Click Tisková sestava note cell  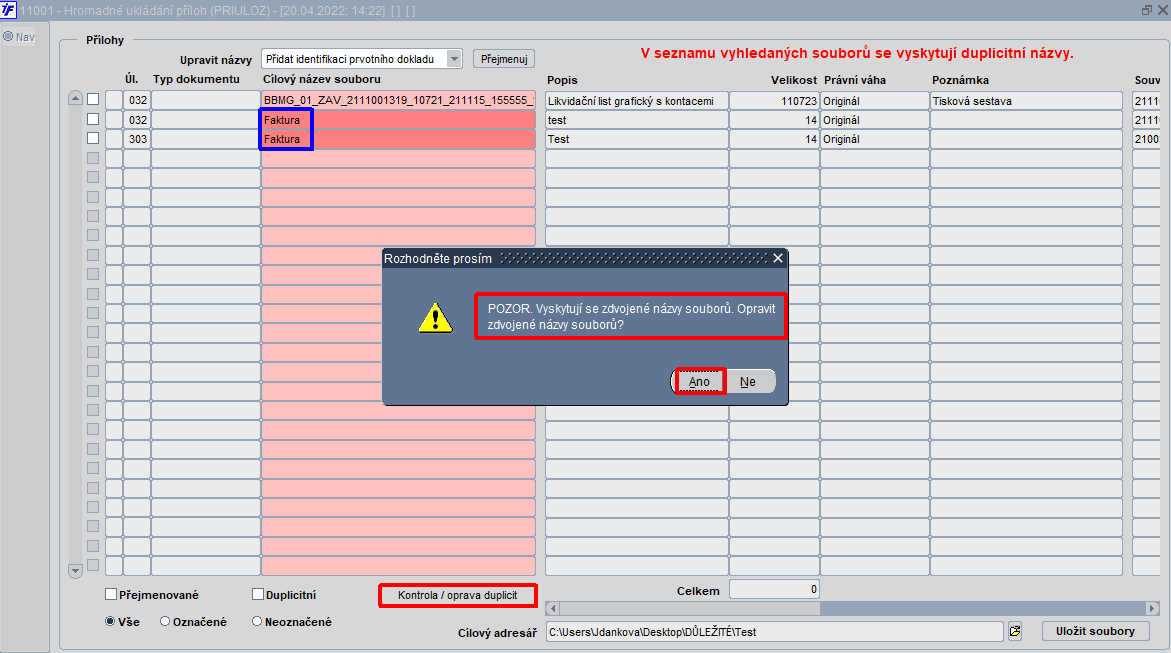pos(1026,101)
